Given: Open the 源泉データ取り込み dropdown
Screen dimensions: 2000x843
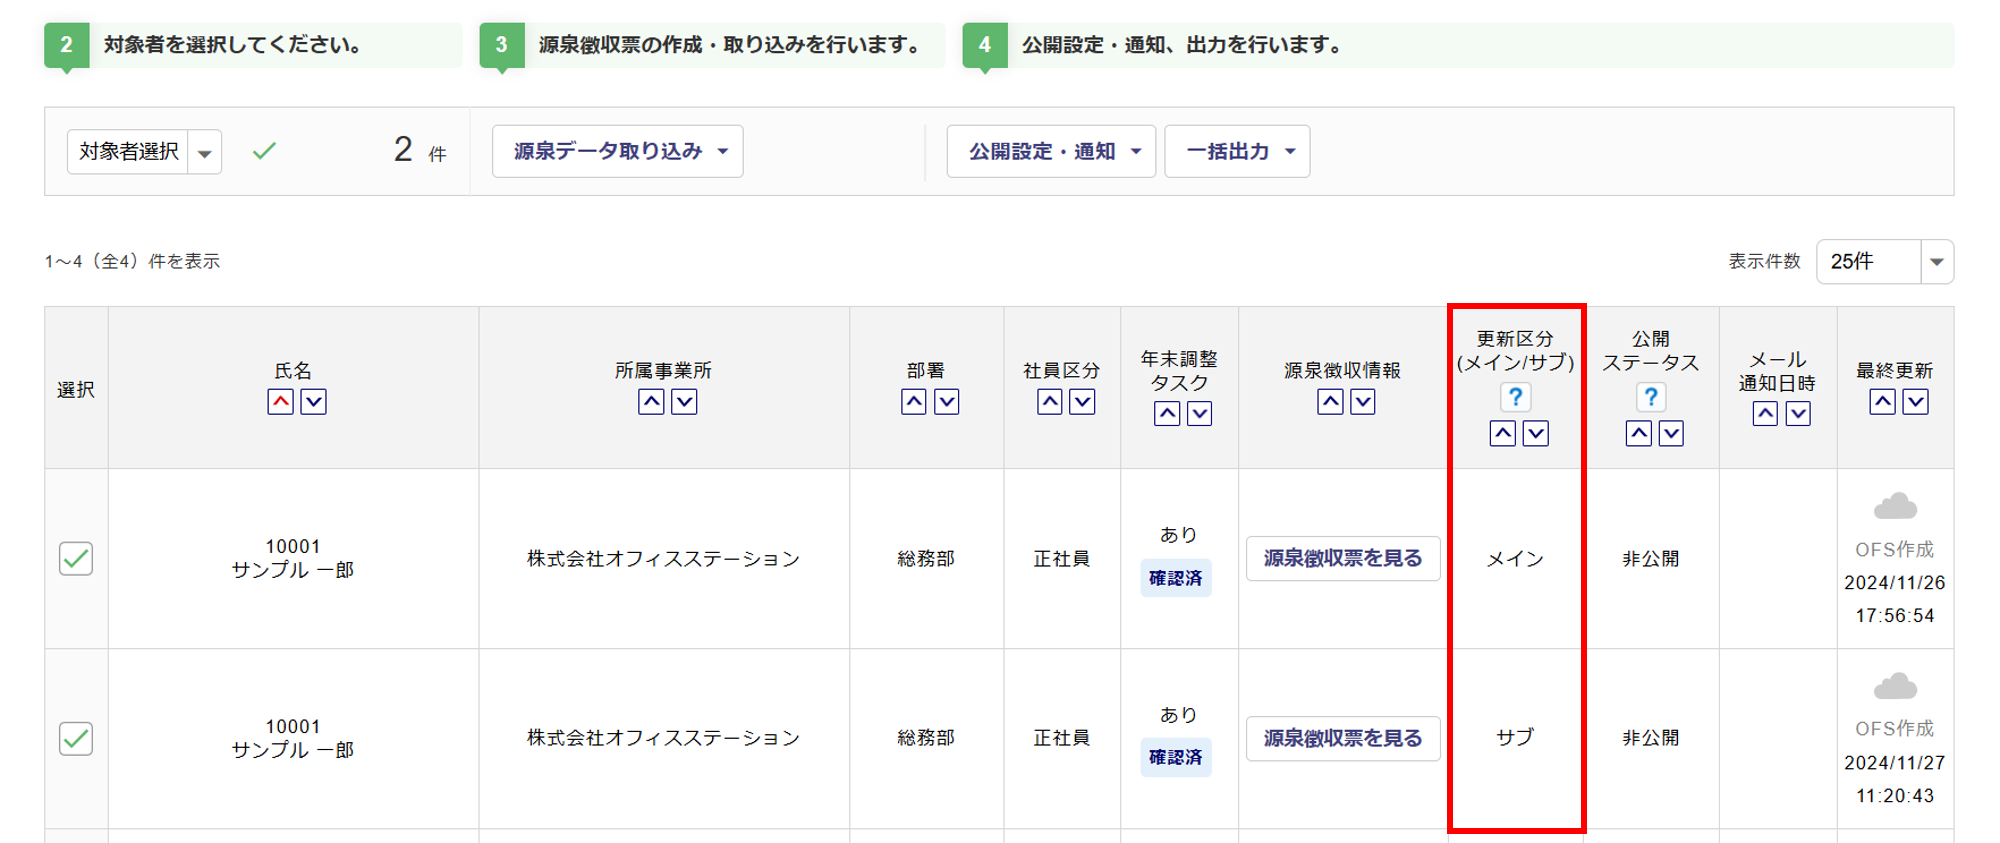Looking at the screenshot, I should (618, 151).
